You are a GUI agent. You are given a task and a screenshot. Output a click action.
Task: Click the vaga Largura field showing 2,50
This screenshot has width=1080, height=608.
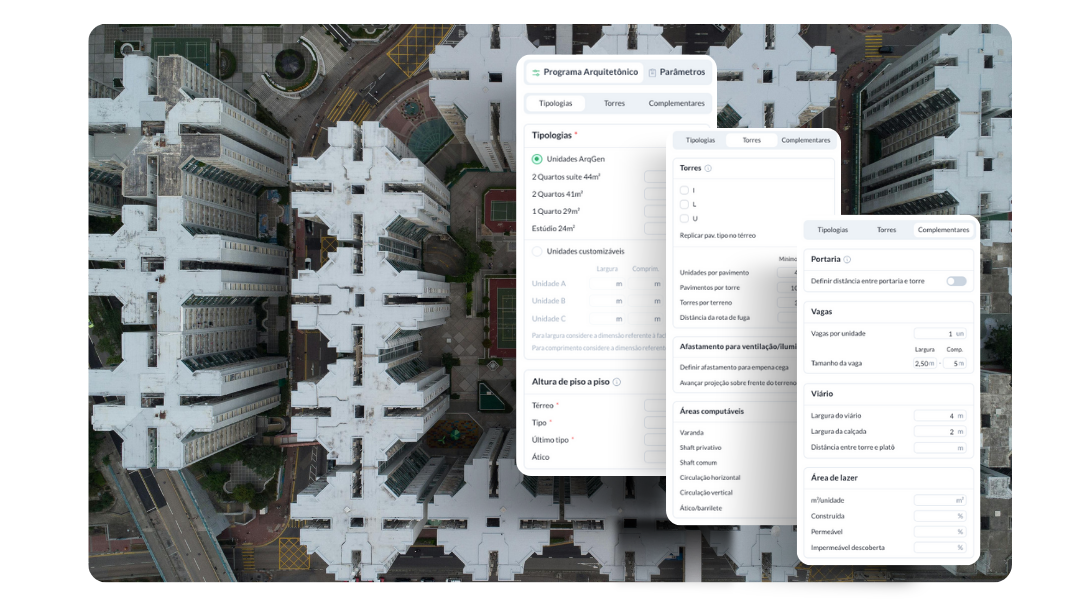click(x=924, y=363)
